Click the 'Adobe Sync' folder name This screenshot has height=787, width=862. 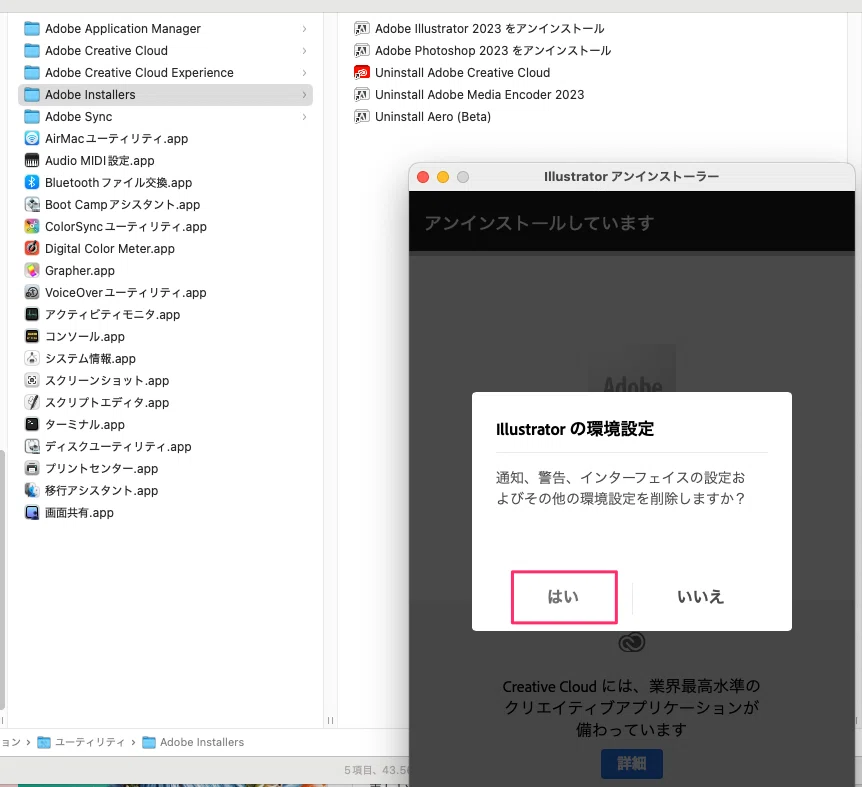coord(79,117)
